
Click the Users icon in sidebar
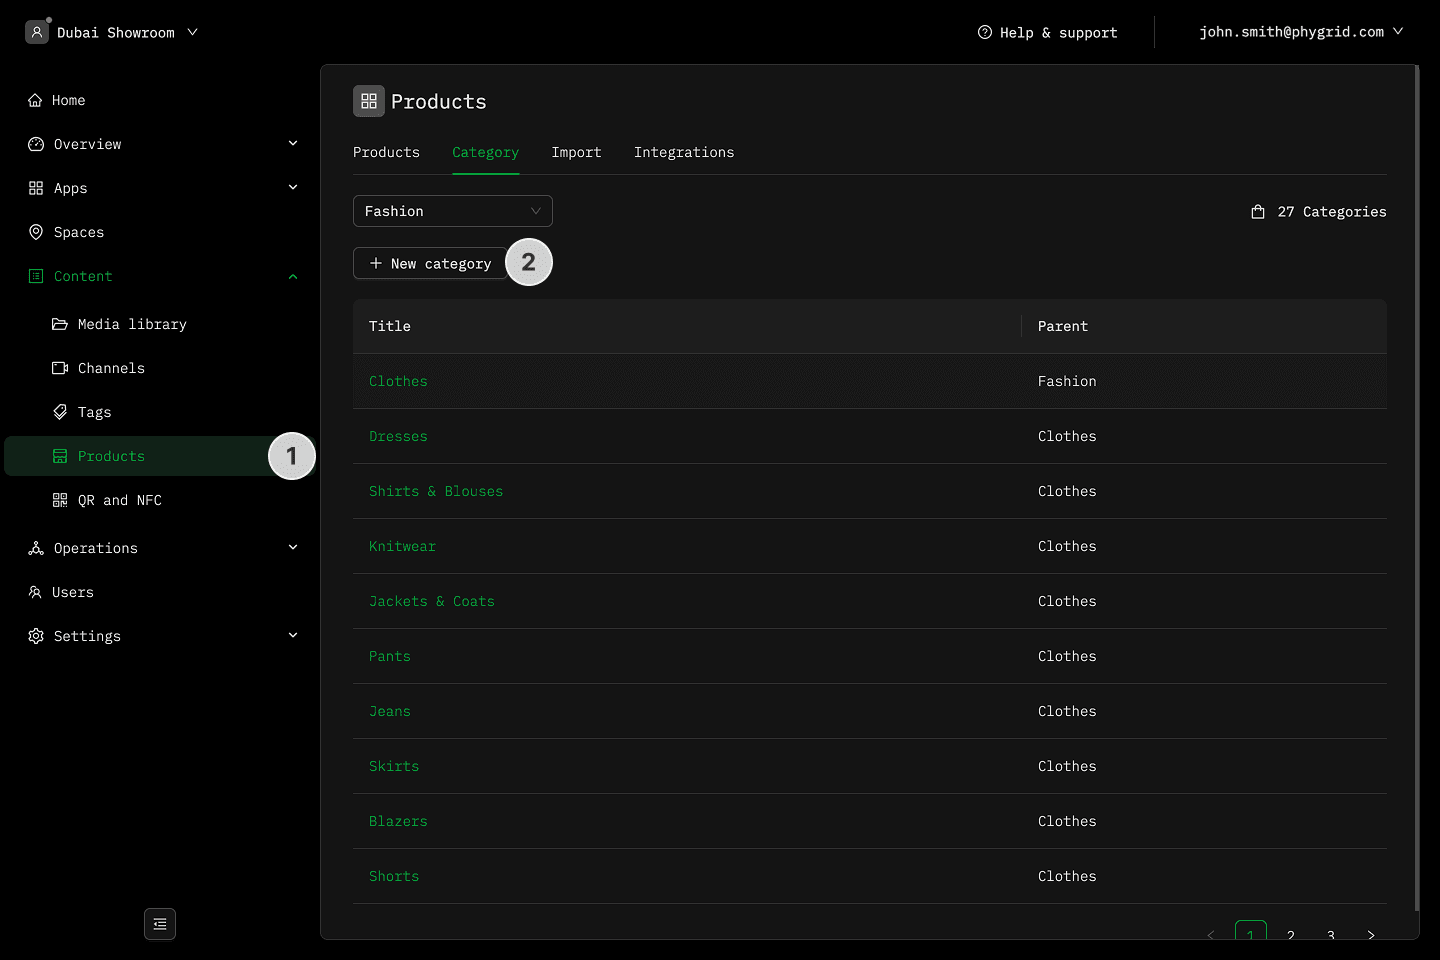[35, 592]
